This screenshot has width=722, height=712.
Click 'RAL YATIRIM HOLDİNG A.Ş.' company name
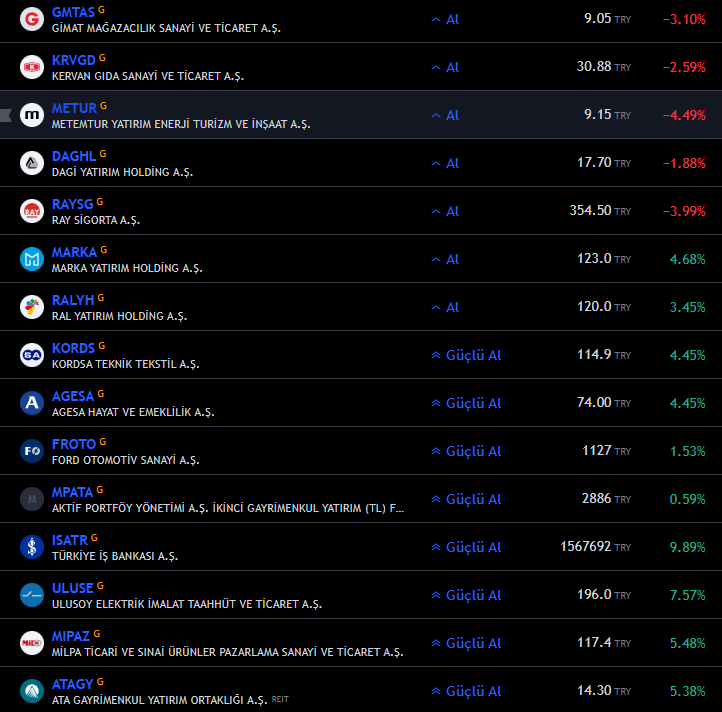119,316
